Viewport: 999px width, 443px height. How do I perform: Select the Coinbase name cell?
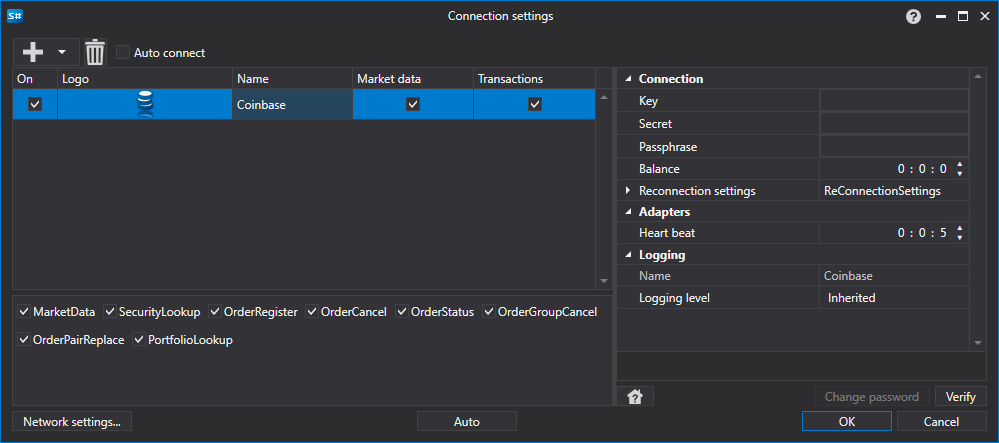(292, 105)
